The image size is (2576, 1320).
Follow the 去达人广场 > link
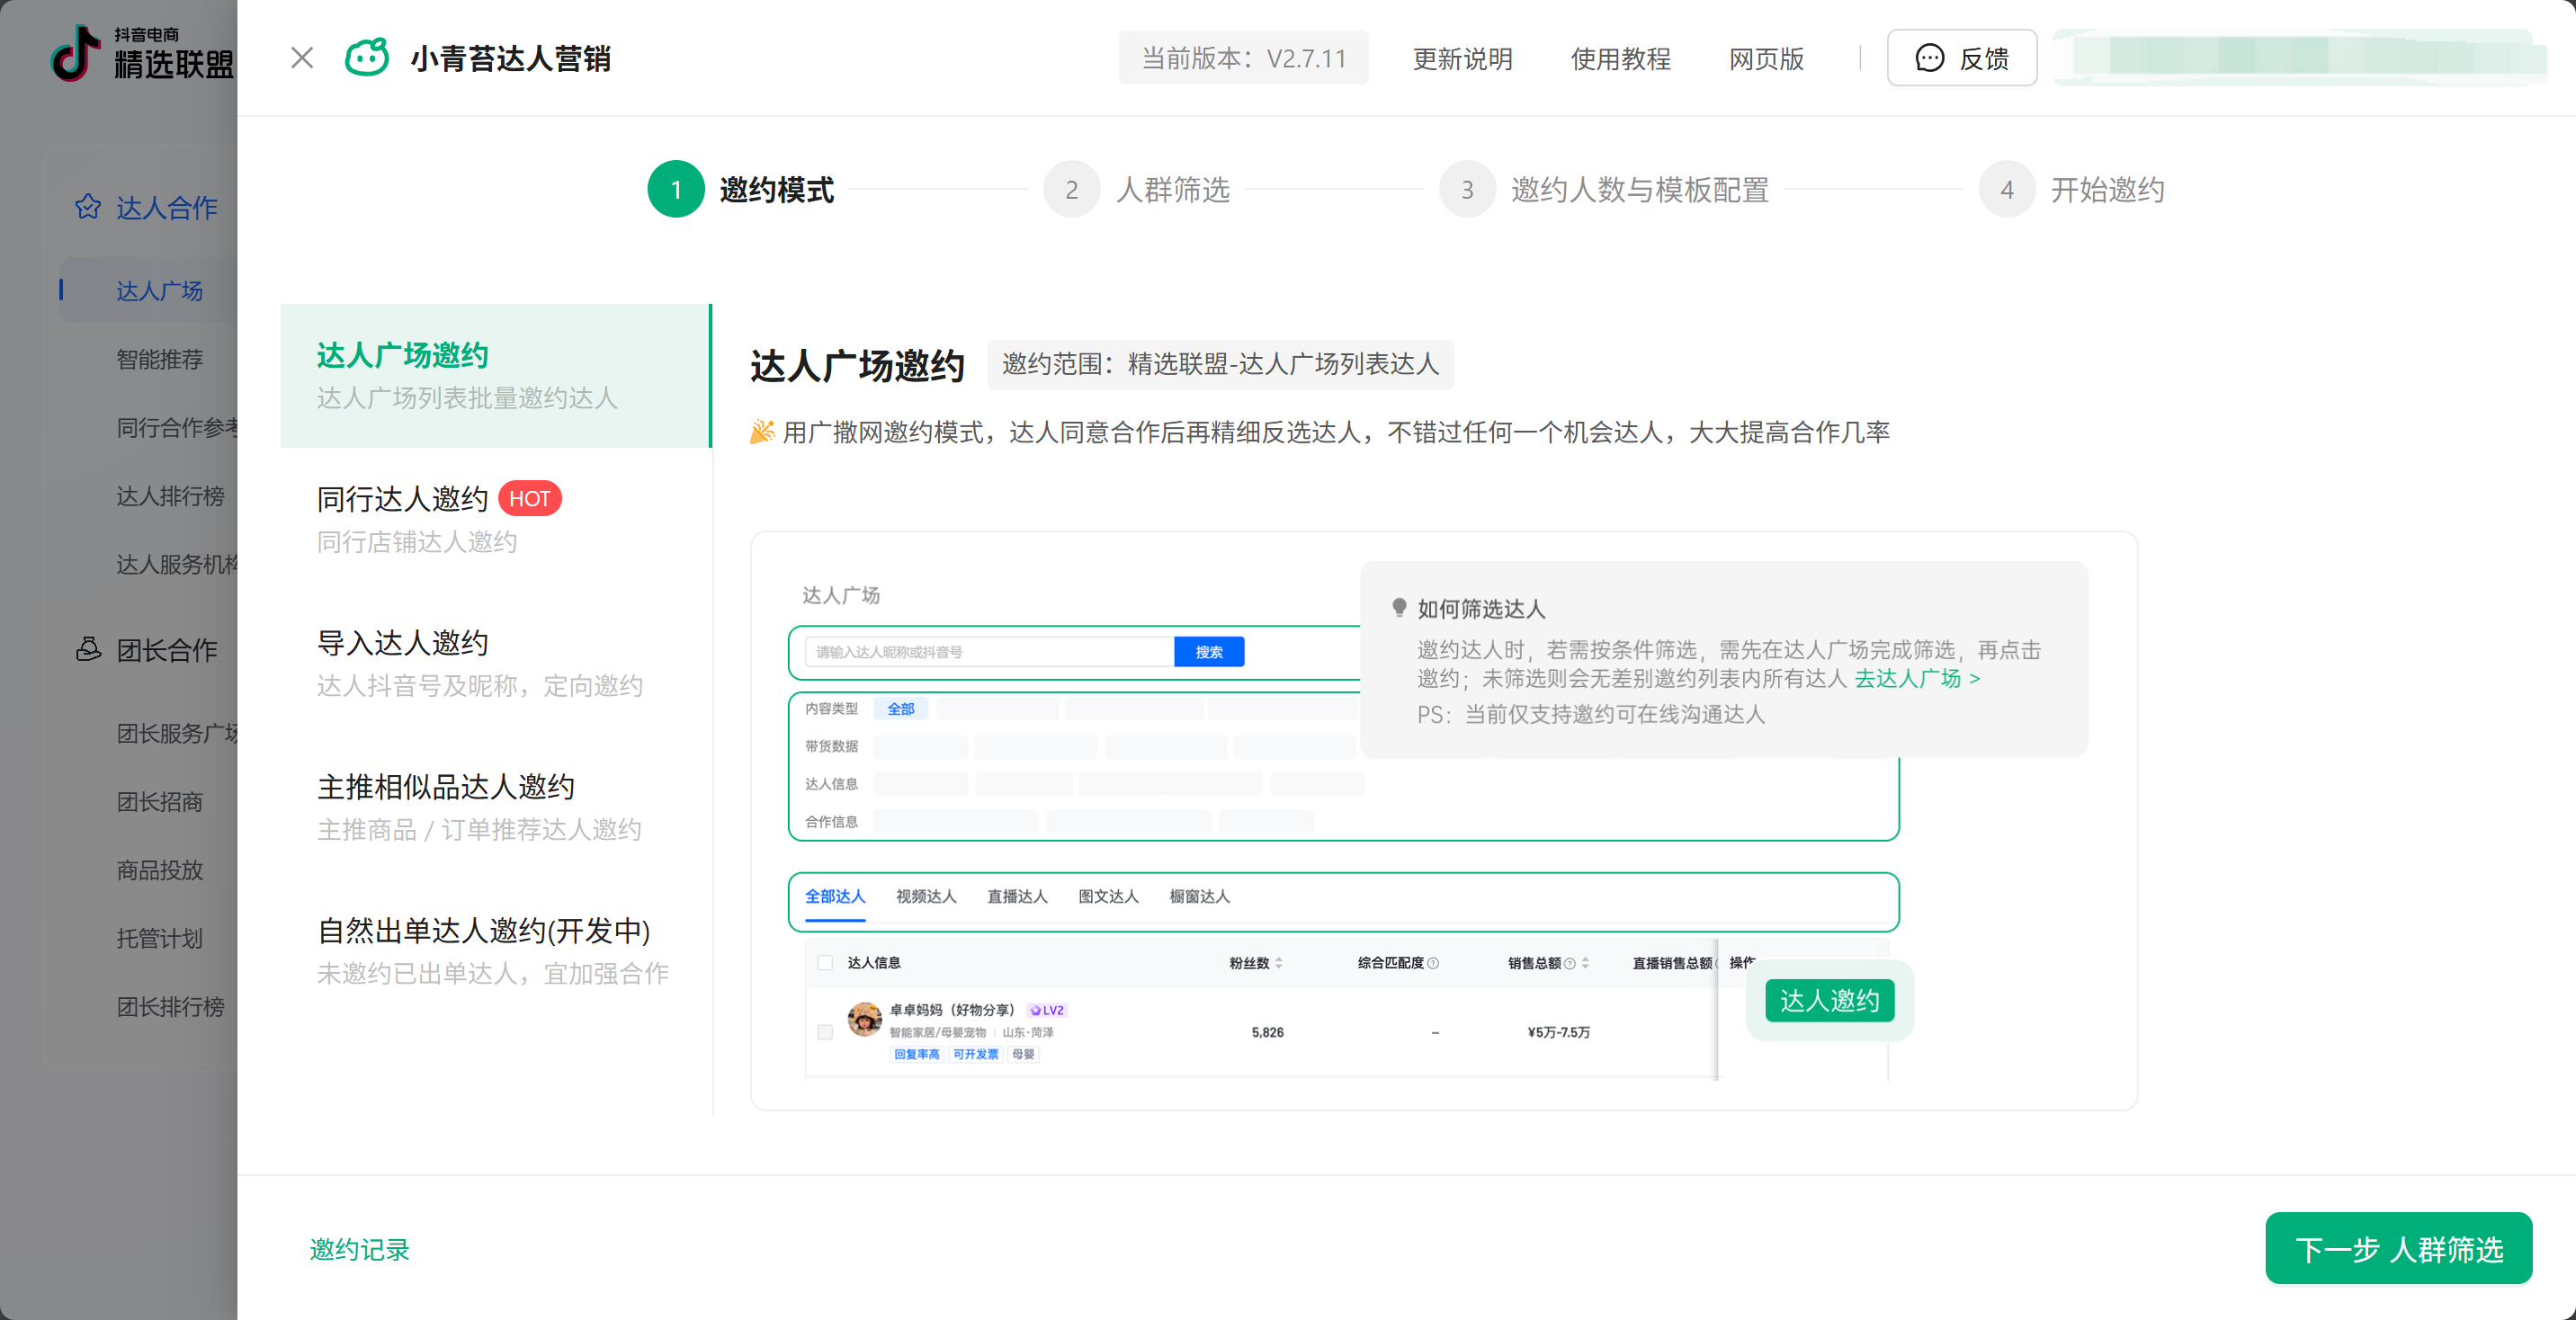pyautogui.click(x=1916, y=678)
